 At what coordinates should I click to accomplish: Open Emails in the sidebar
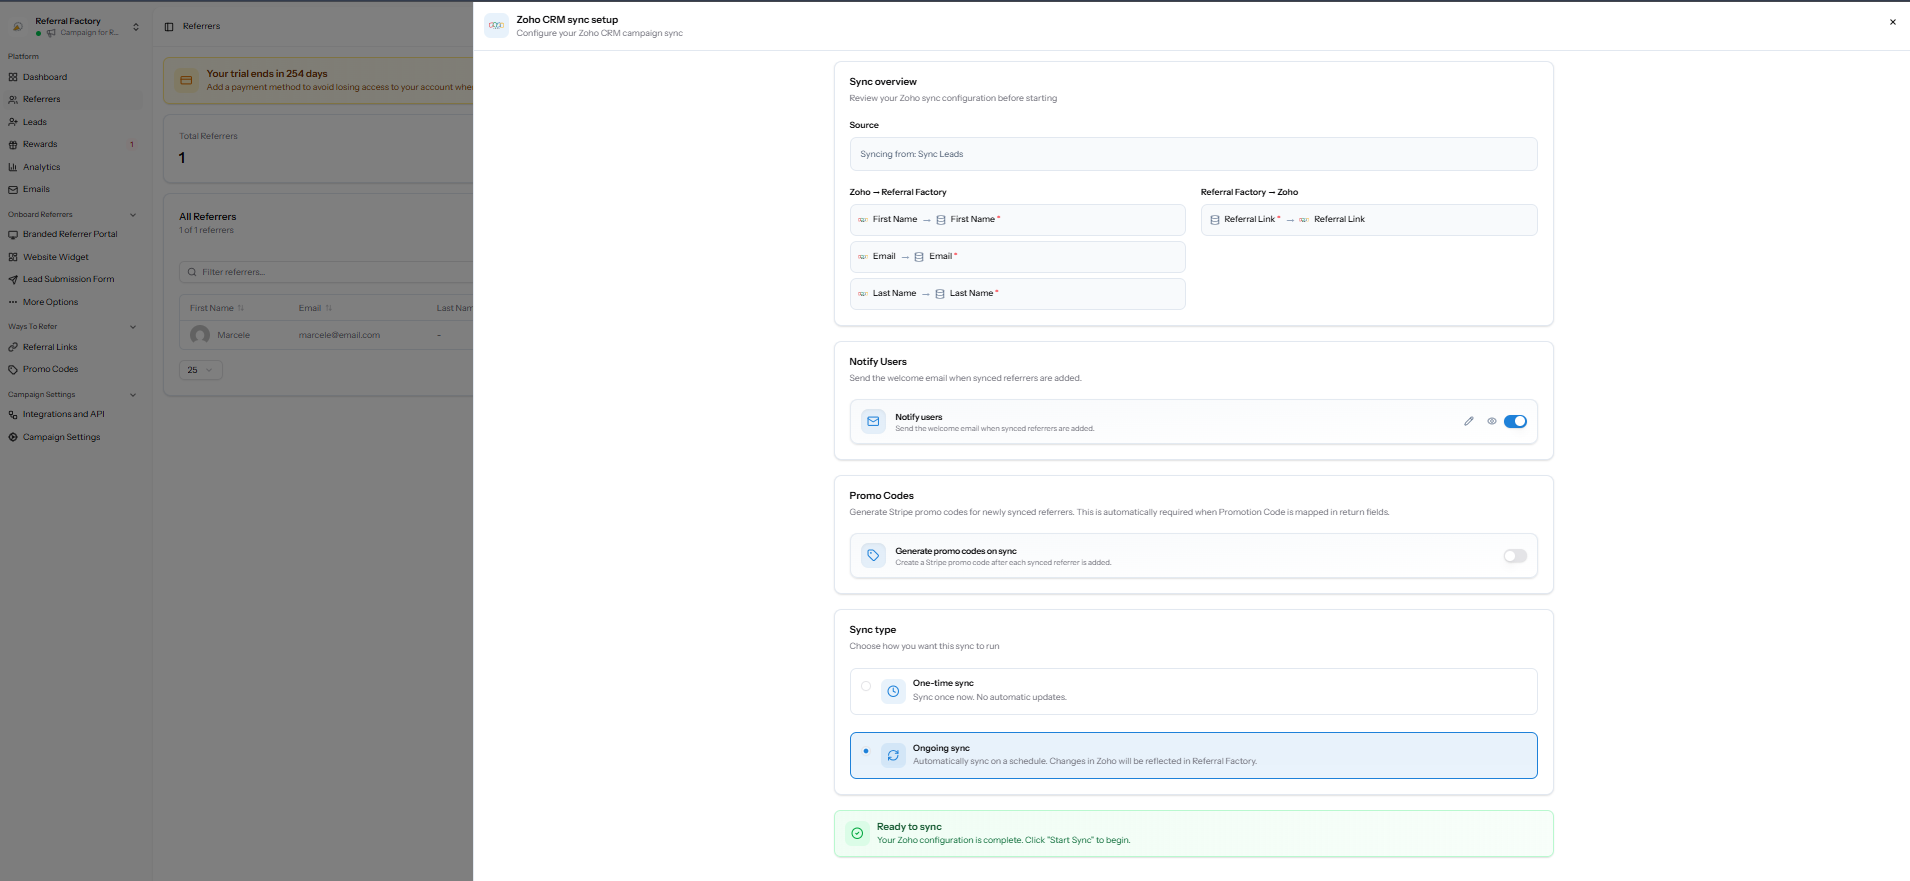36,189
